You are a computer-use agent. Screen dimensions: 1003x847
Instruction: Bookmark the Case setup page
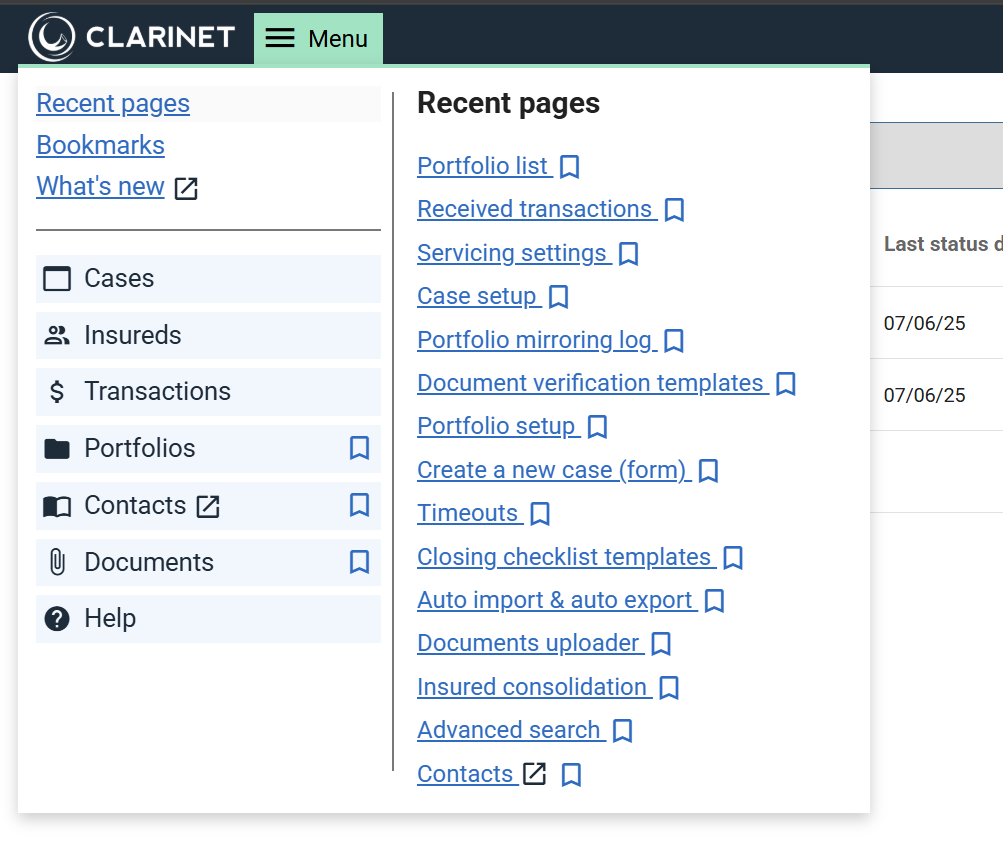click(559, 297)
